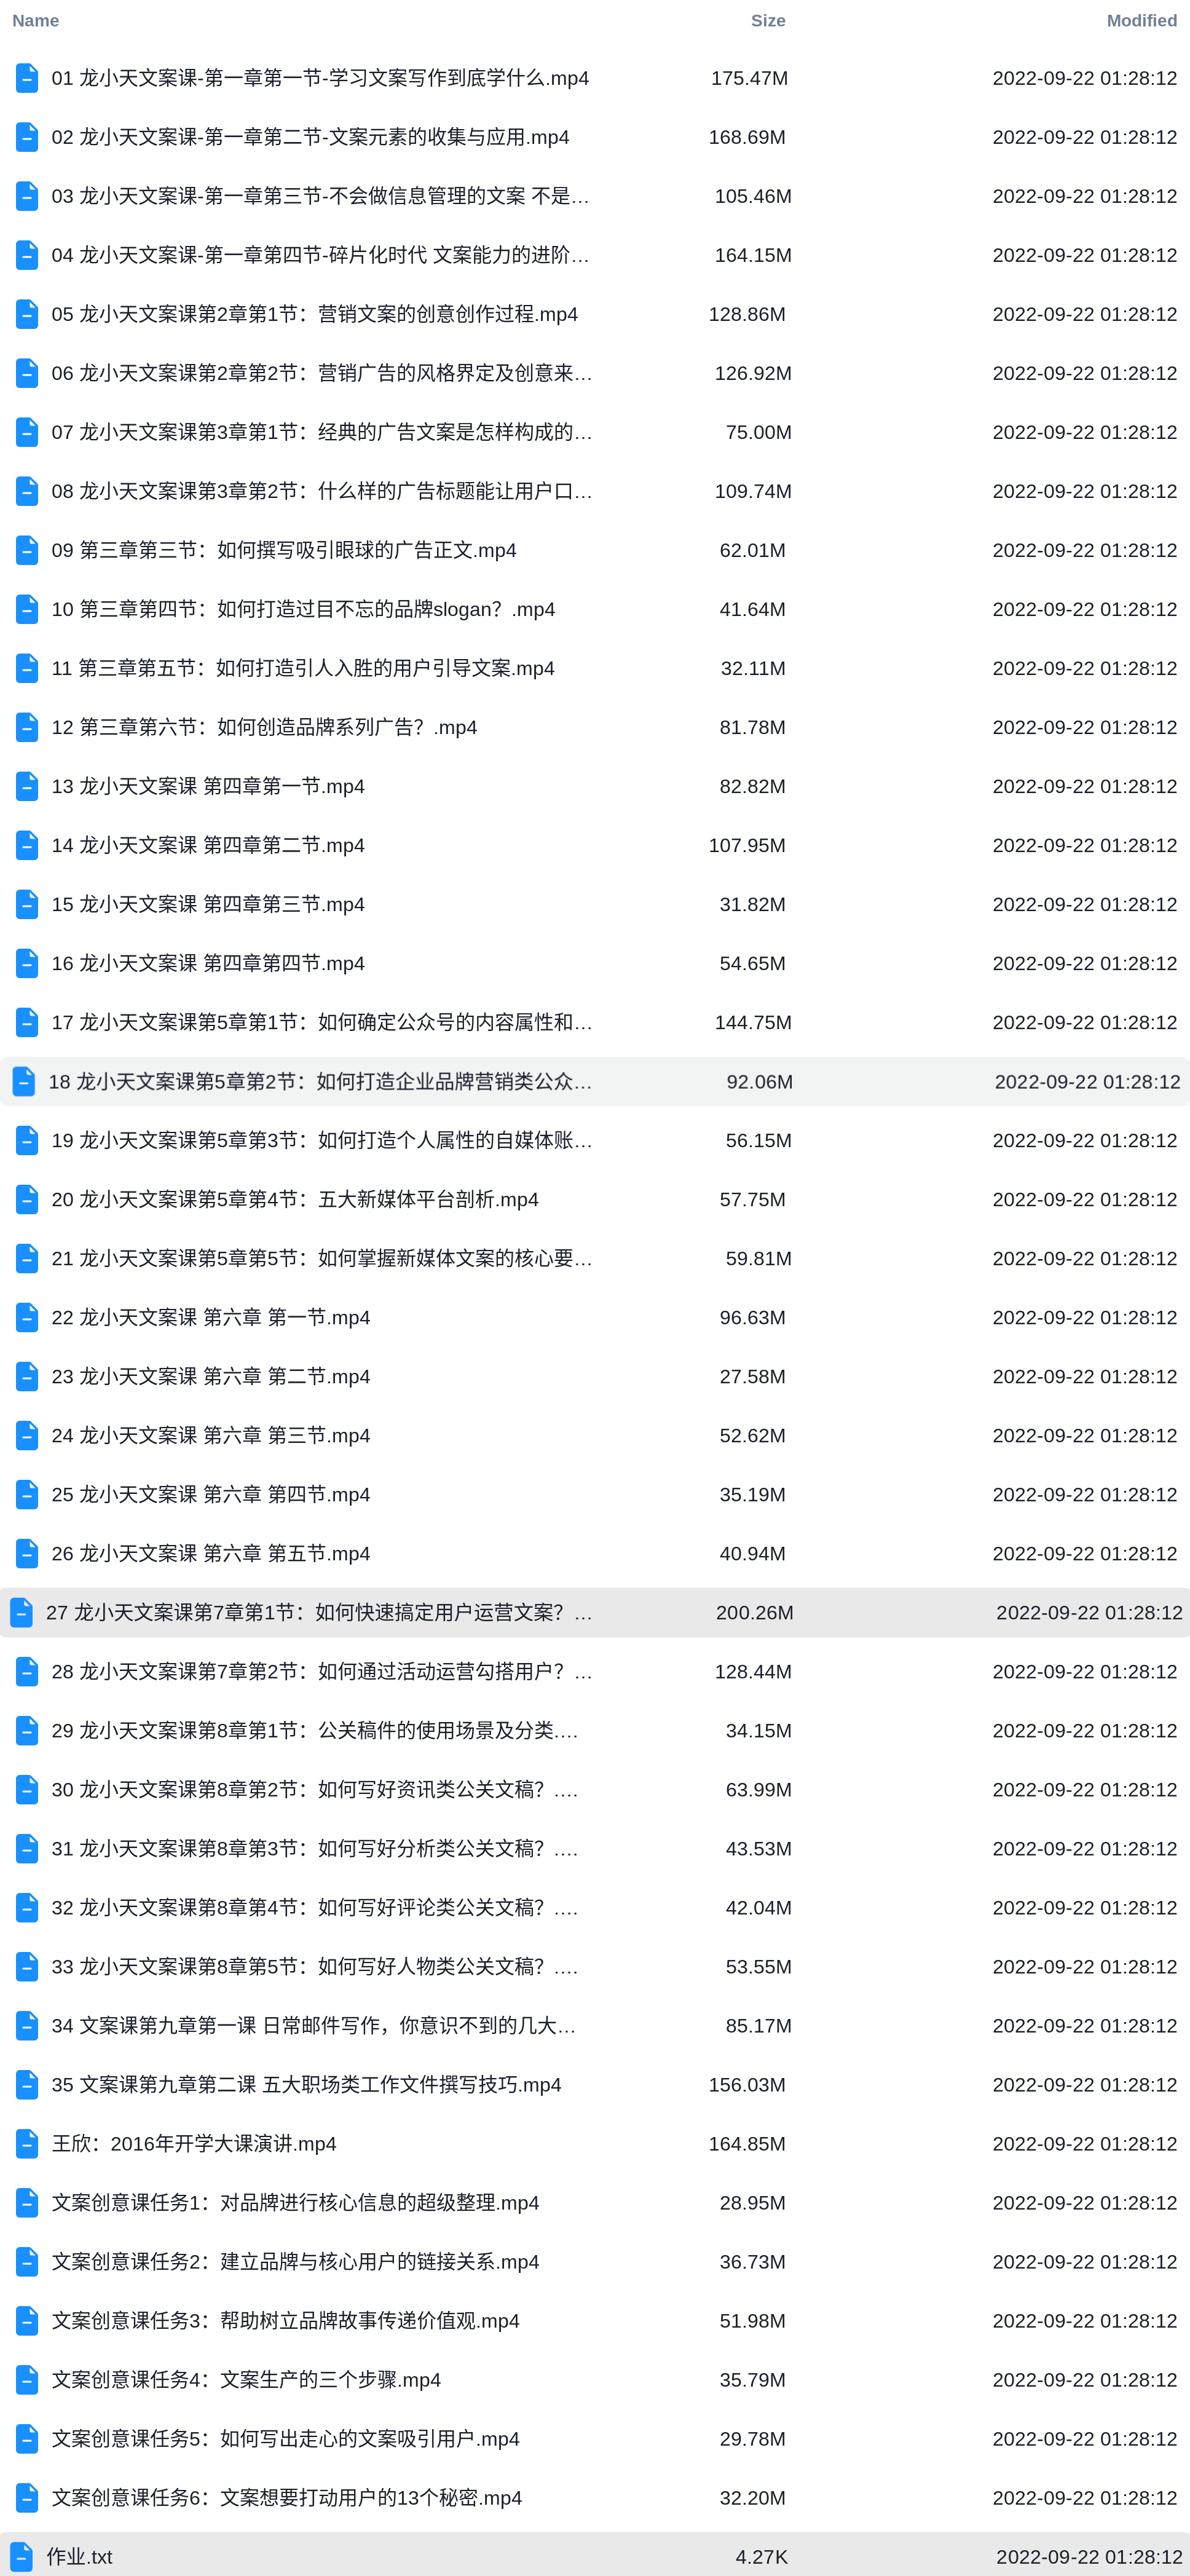This screenshot has height=2576, width=1190.
Task: Open 19 如何打造个人属性的自媒体 file
Action: pos(322,1140)
